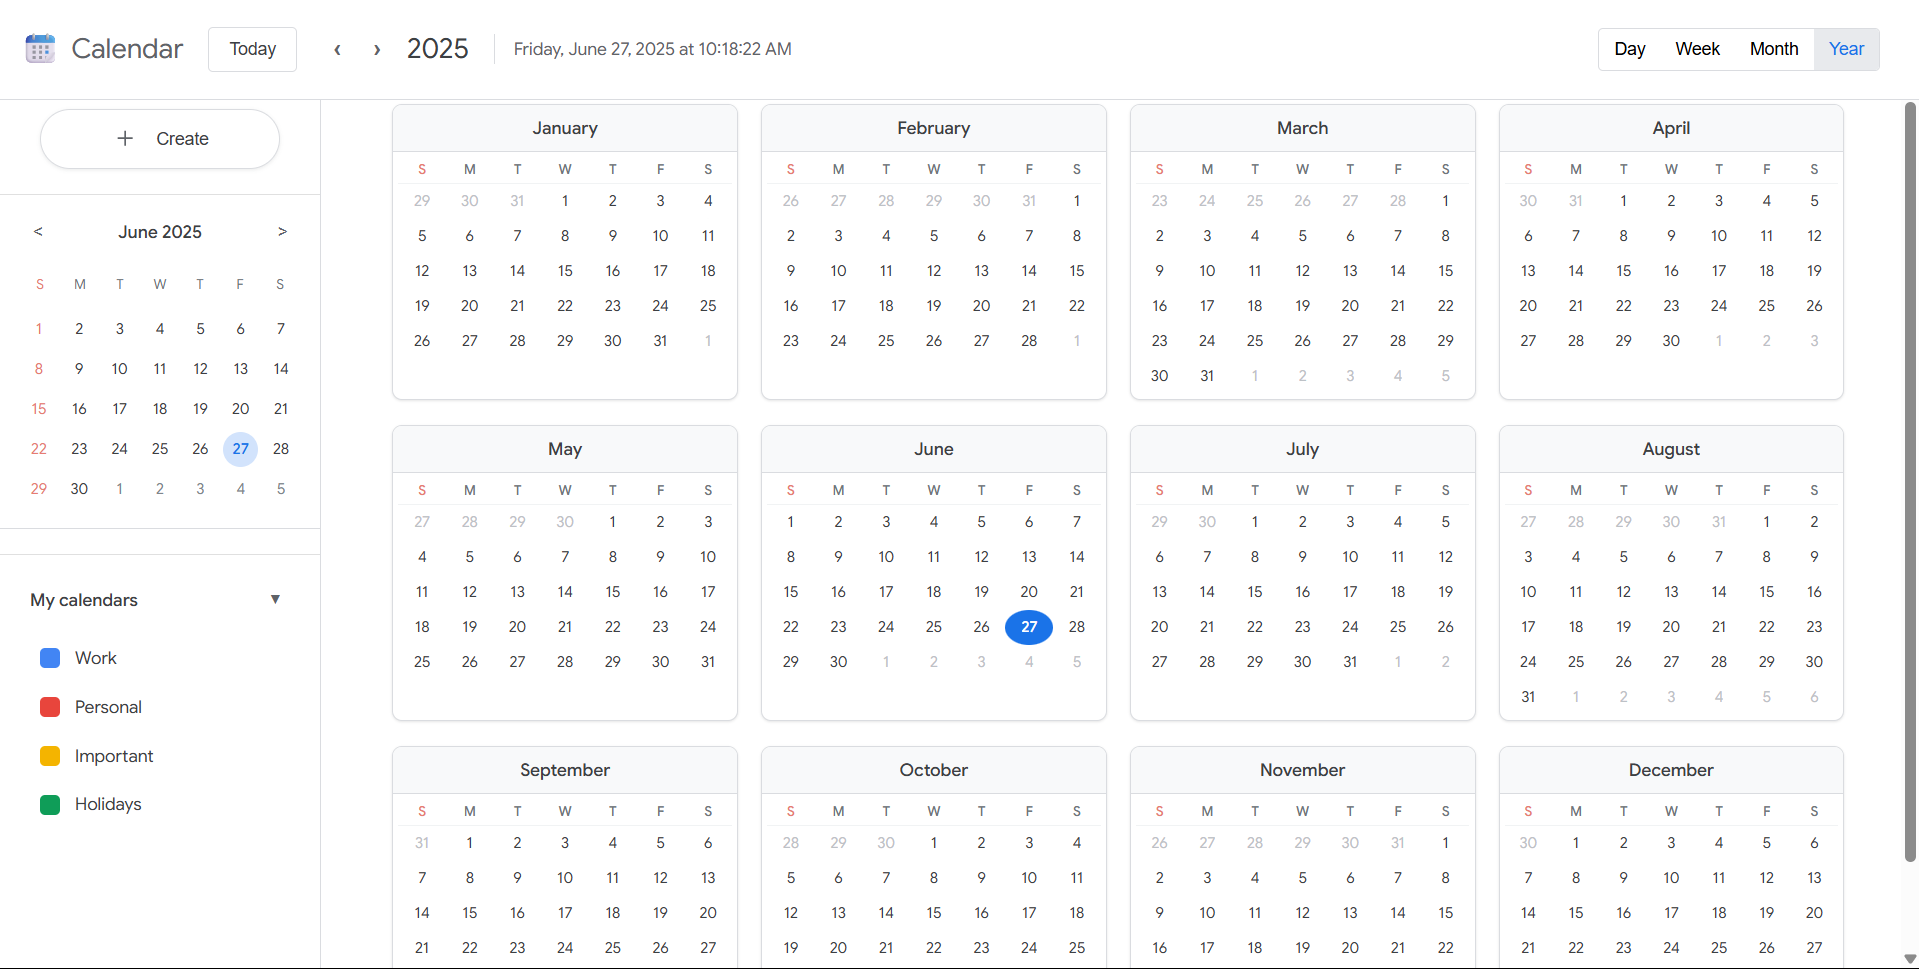Screen dimensions: 1919x969
Task: Switch to Month view
Action: point(1774,49)
